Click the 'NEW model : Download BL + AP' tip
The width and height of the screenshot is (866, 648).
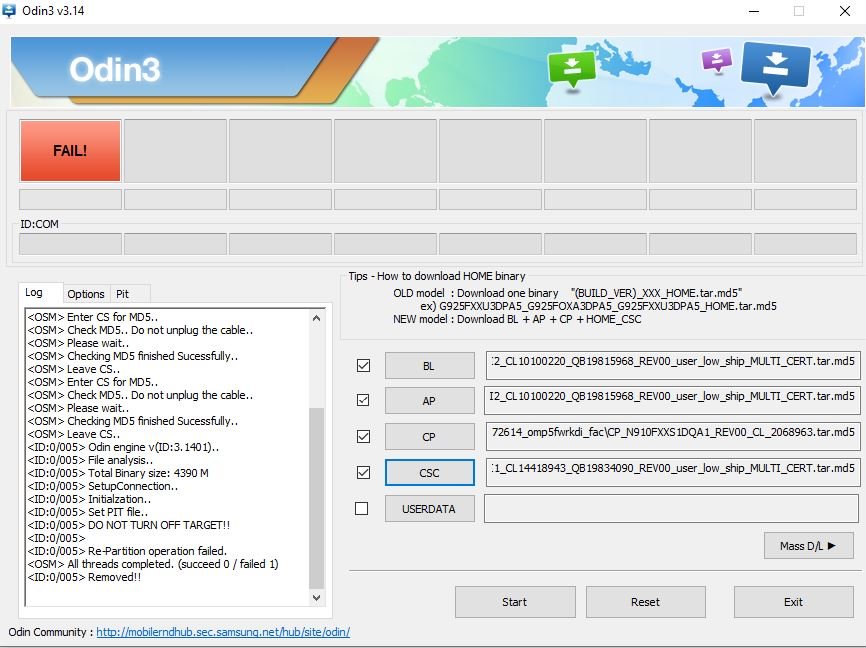(x=518, y=319)
